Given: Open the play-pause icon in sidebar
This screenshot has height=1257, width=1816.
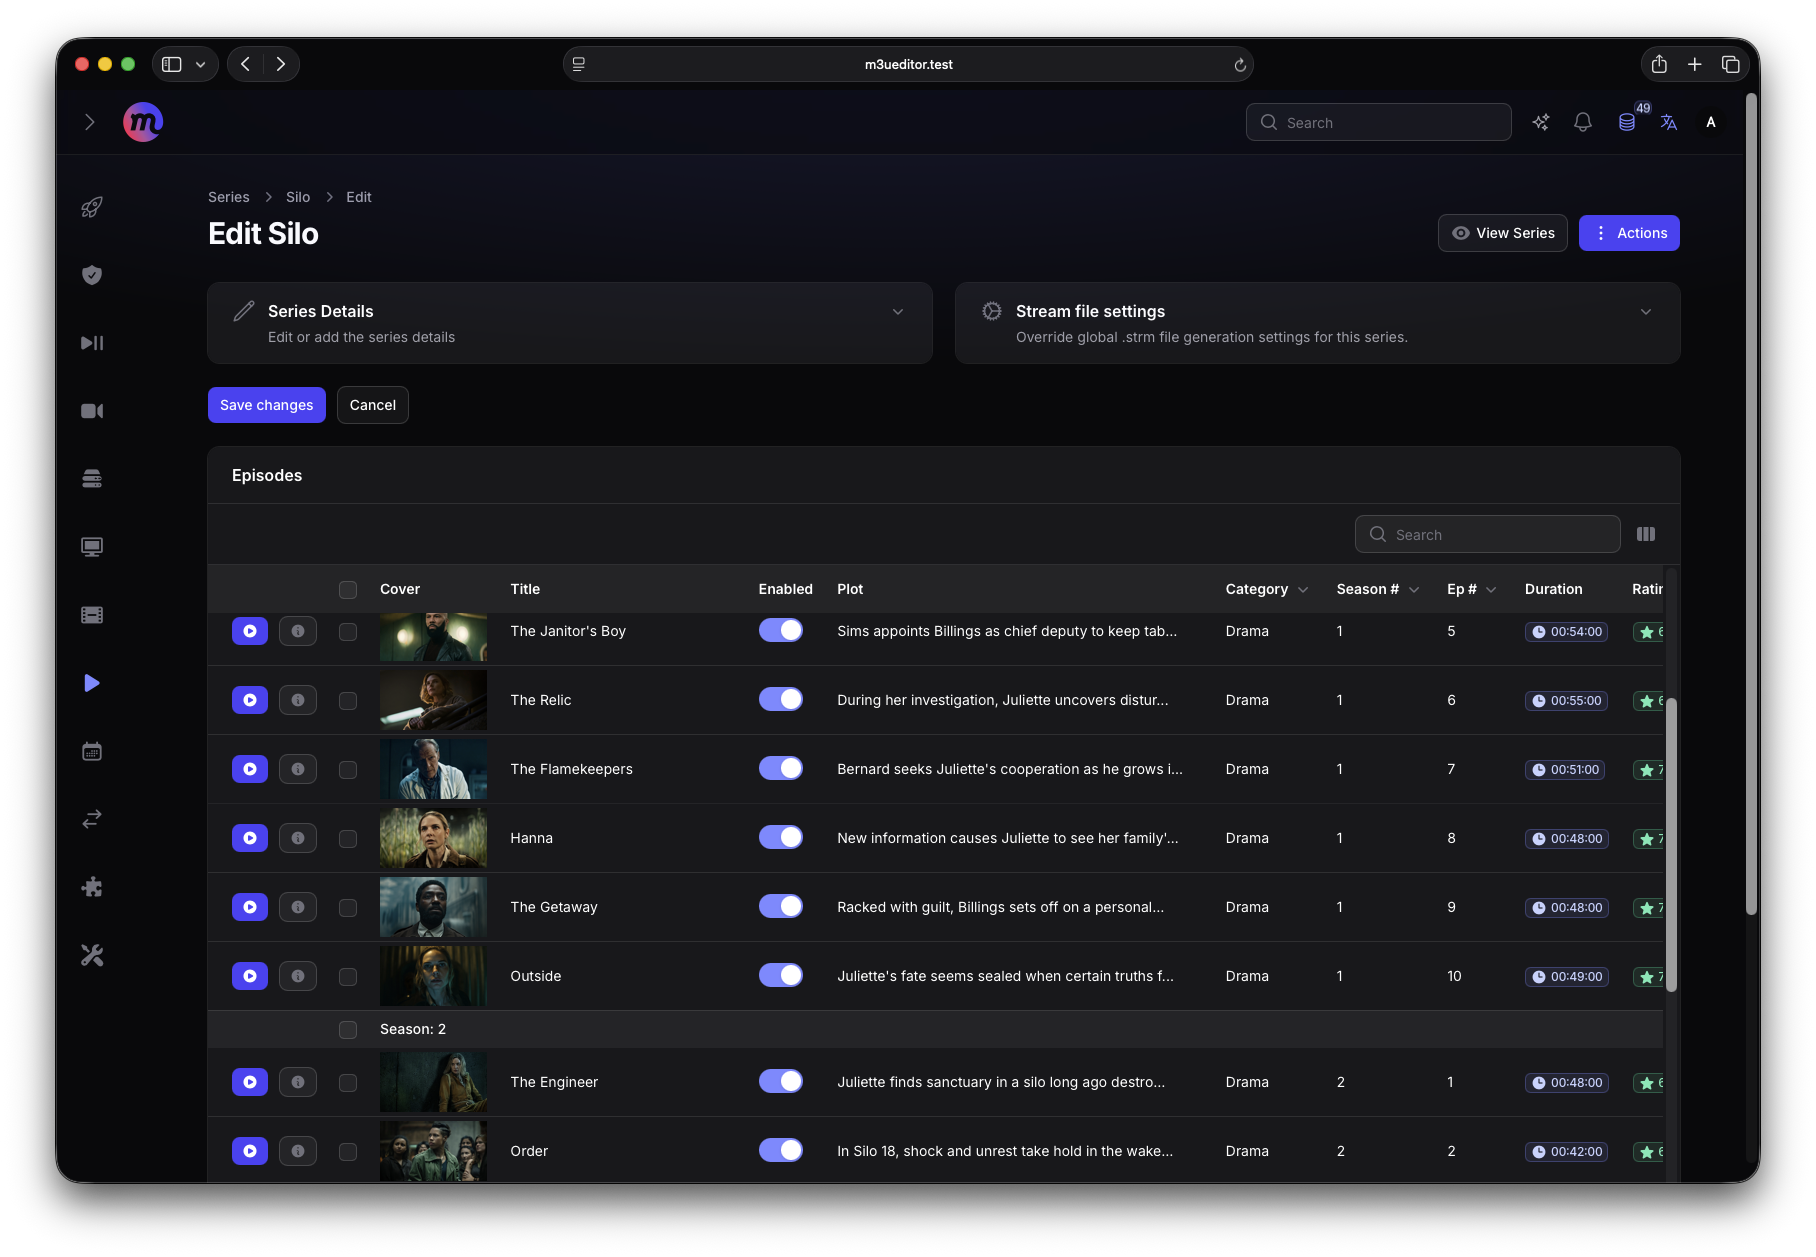Looking at the screenshot, I should point(92,343).
